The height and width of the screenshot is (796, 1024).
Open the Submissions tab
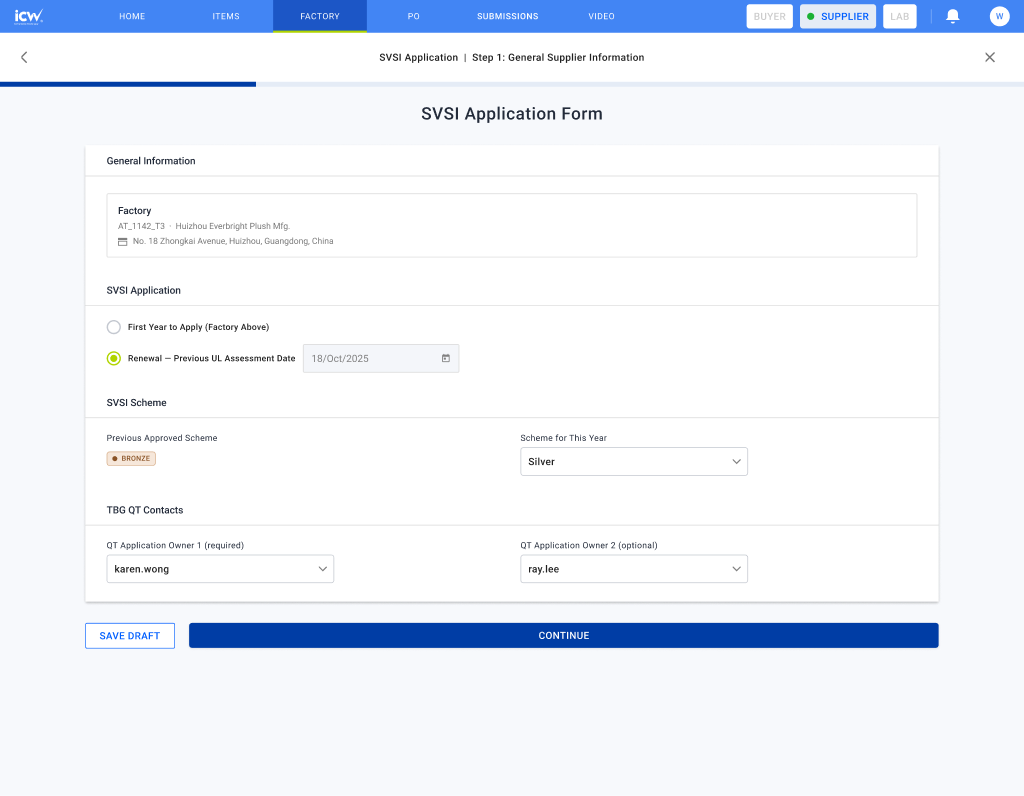click(x=507, y=16)
